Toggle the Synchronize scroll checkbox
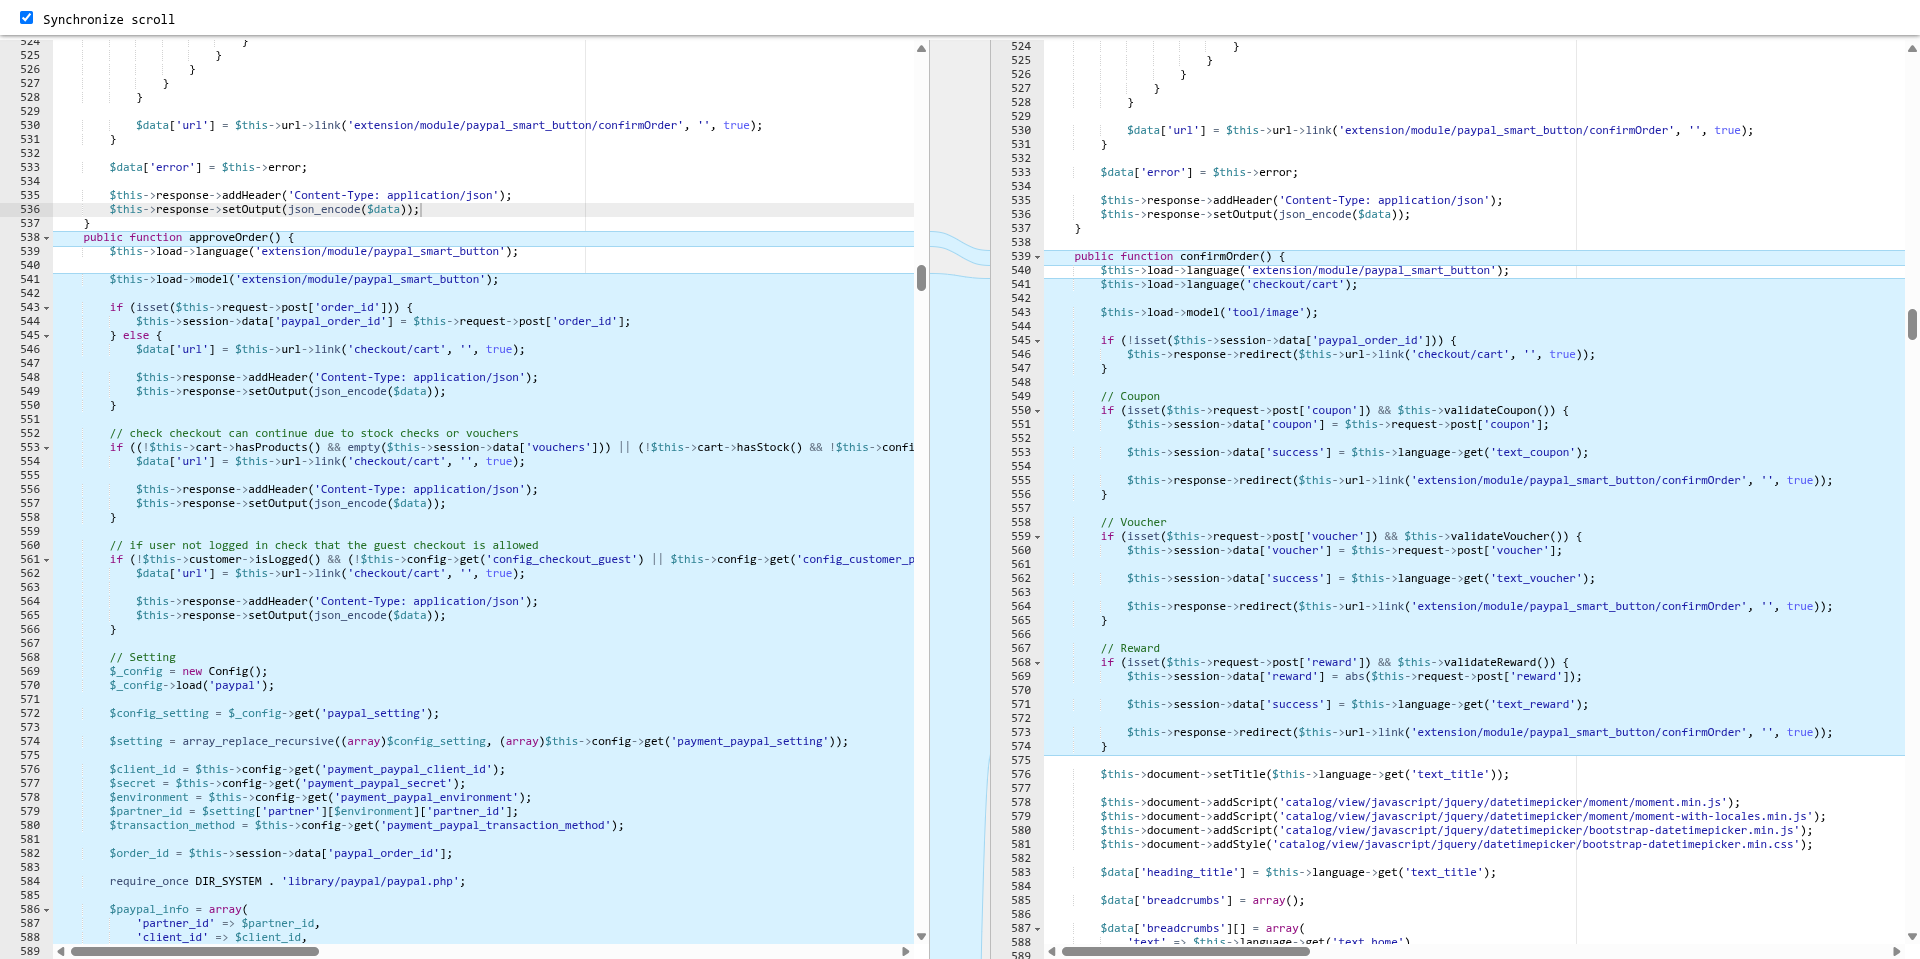The height and width of the screenshot is (959, 1920). coord(27,18)
